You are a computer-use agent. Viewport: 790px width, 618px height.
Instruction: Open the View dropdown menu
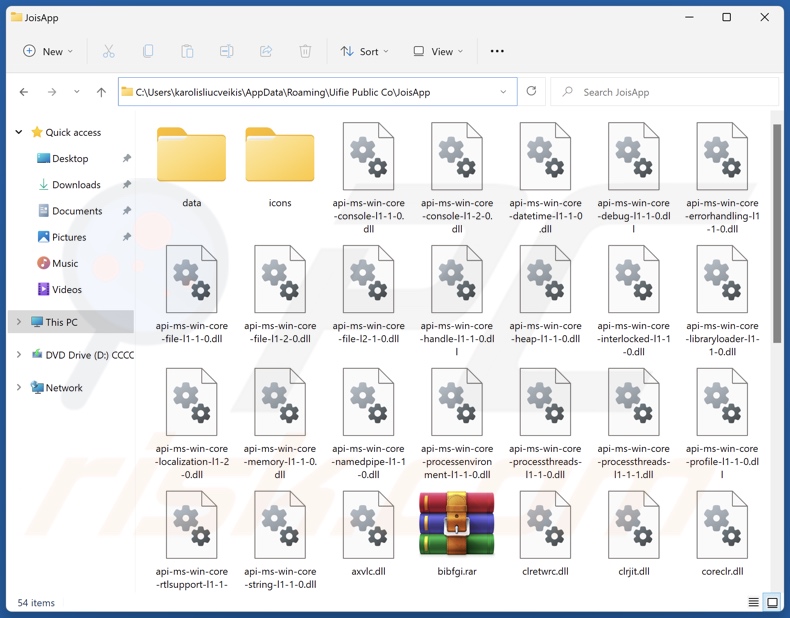coord(438,51)
